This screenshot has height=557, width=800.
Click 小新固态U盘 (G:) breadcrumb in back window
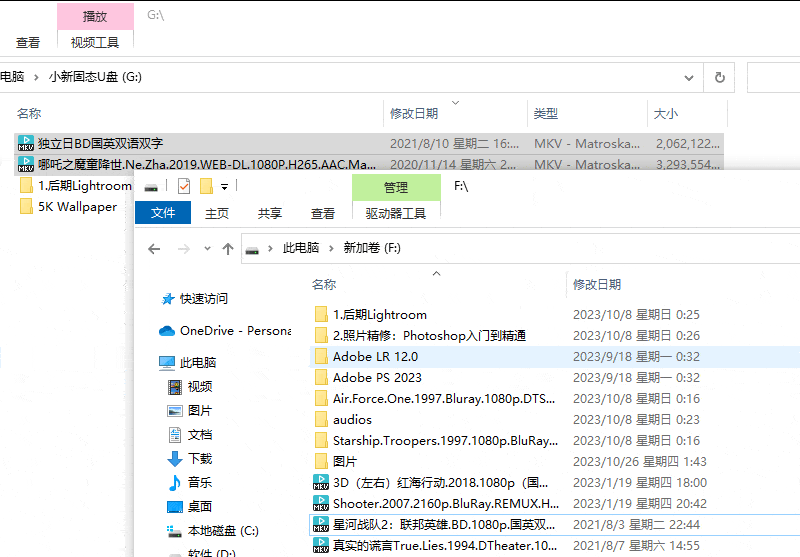click(95, 77)
